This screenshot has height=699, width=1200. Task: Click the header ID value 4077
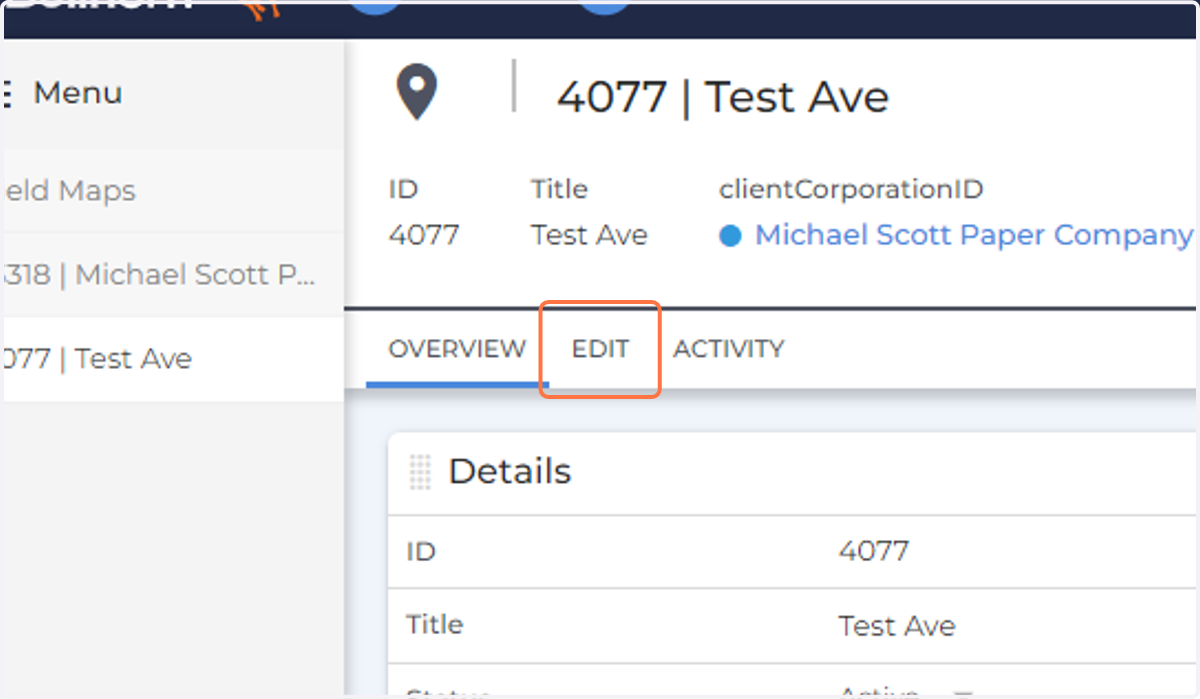point(424,235)
